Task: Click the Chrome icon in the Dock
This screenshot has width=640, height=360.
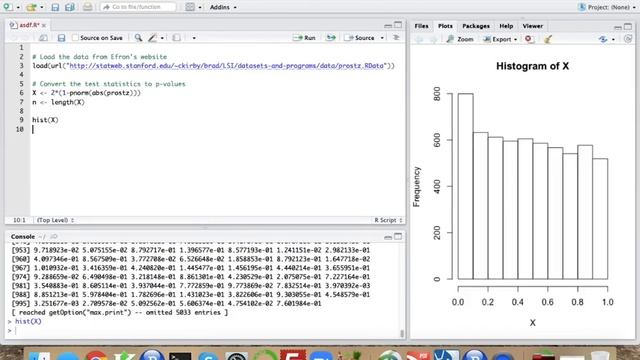Action: [96, 356]
